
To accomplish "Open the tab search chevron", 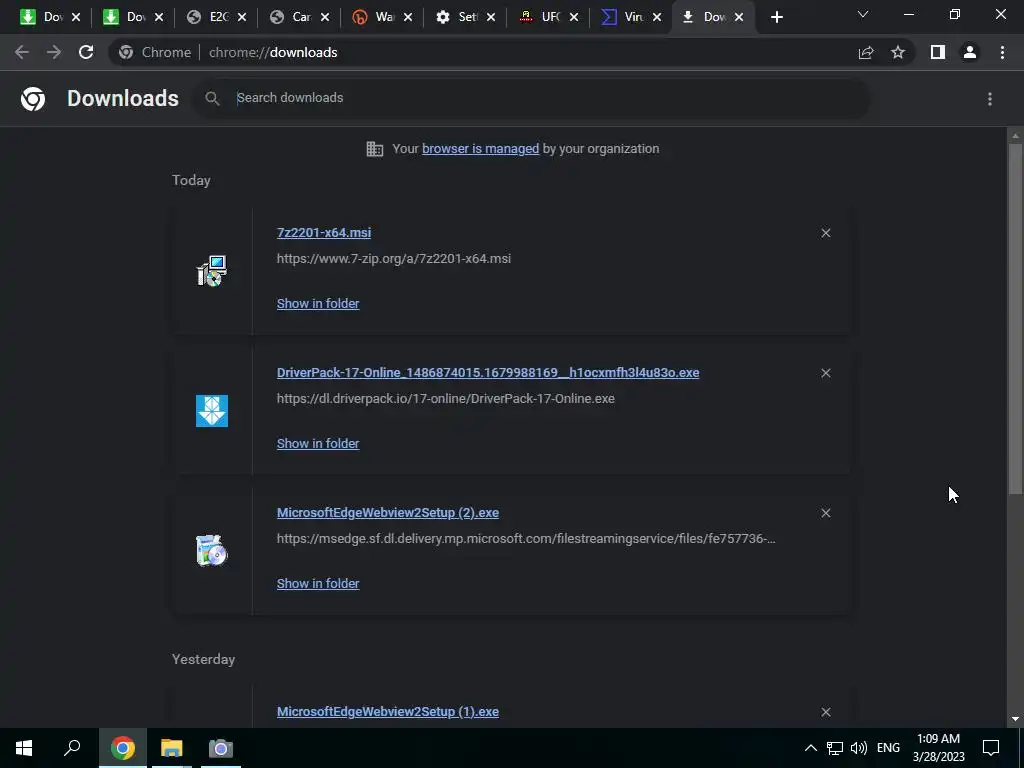I will coord(863,14).
